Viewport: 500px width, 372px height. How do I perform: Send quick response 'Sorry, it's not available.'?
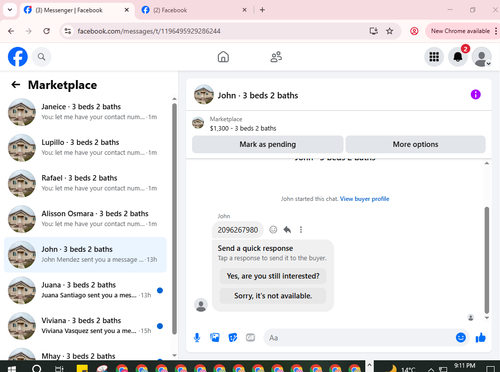coord(273,296)
